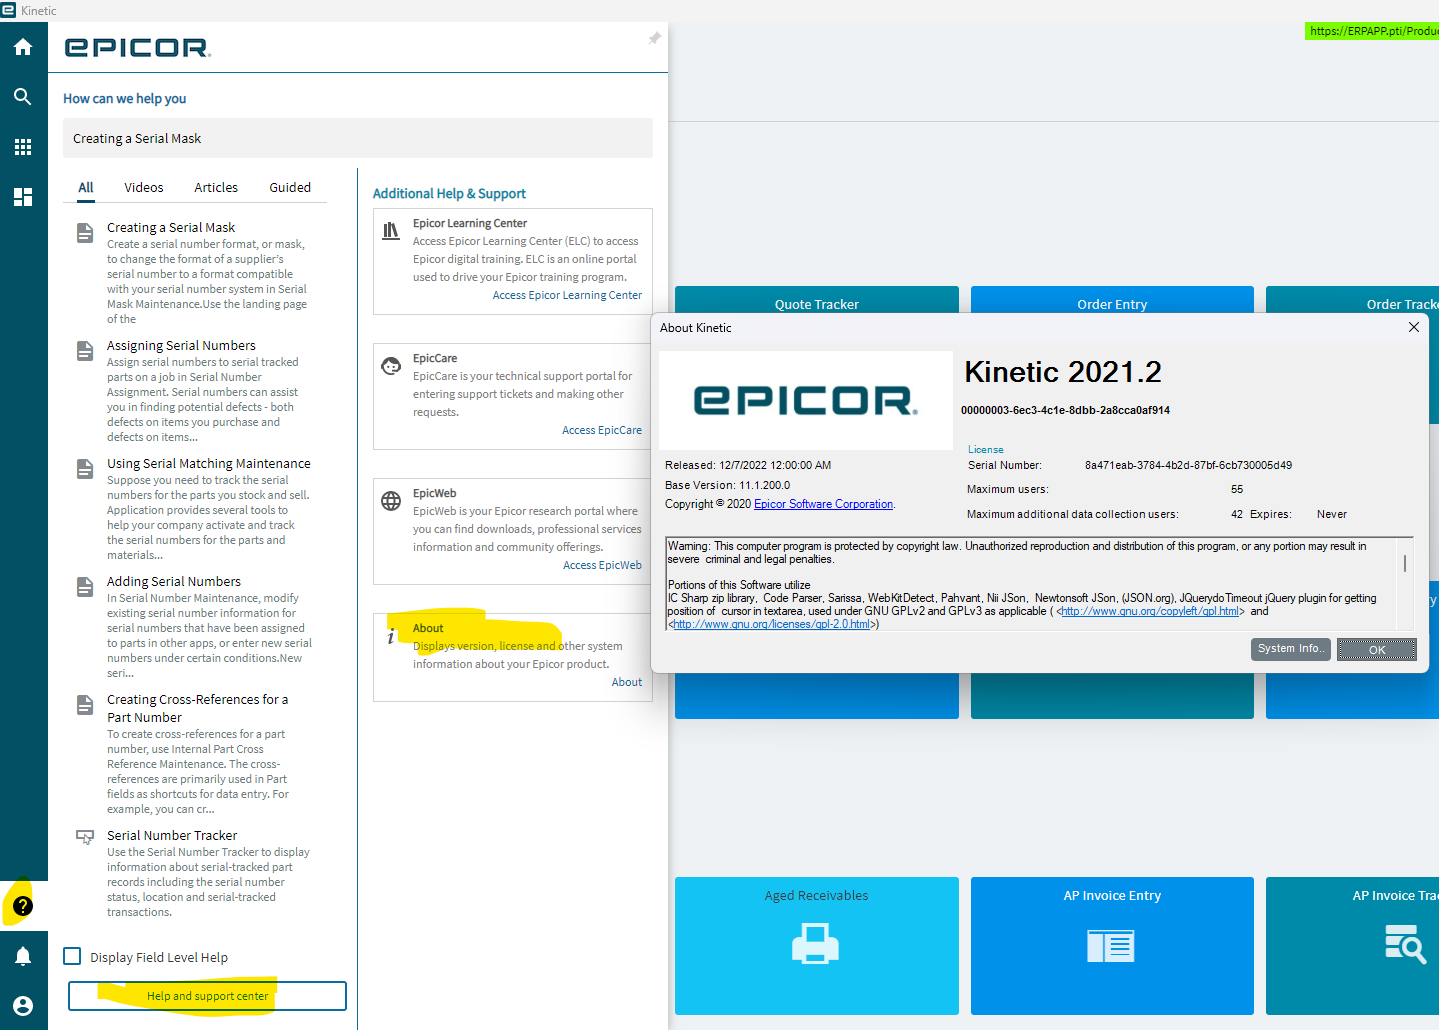Click OK in About Kinetic dialog
Image resolution: width=1439 pixels, height=1030 pixels.
point(1377,650)
